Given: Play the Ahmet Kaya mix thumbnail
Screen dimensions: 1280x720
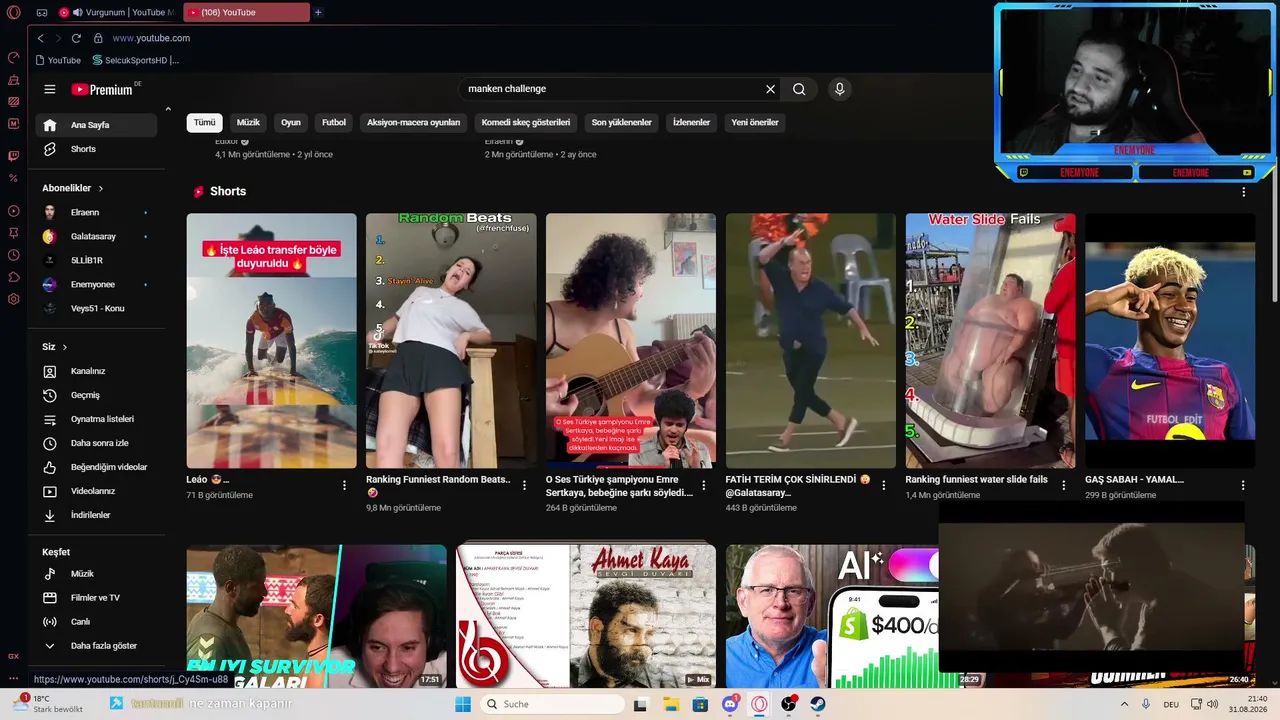Looking at the screenshot, I should point(586,616).
